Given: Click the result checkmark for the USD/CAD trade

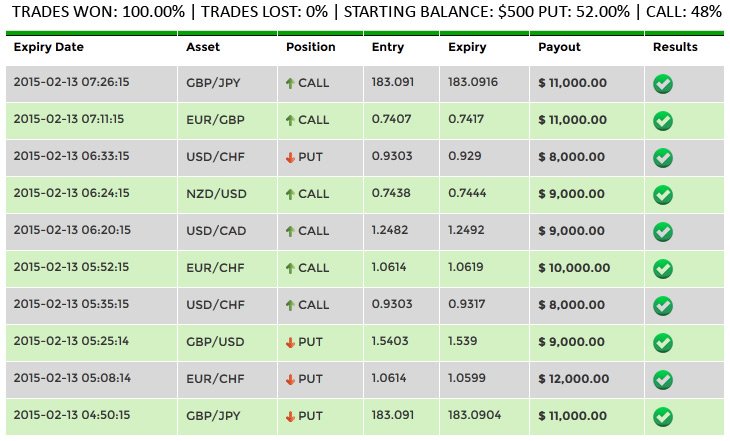Looking at the screenshot, I should pyautogui.click(x=662, y=232).
